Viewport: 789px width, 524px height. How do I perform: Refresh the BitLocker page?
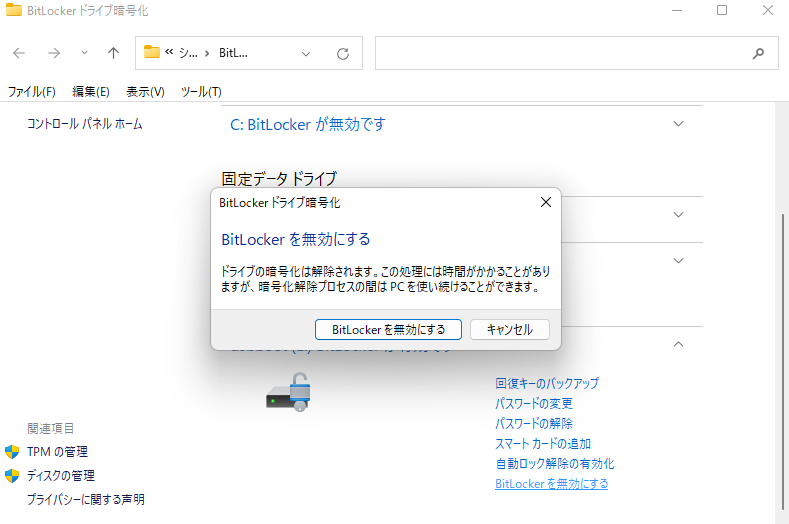click(343, 53)
